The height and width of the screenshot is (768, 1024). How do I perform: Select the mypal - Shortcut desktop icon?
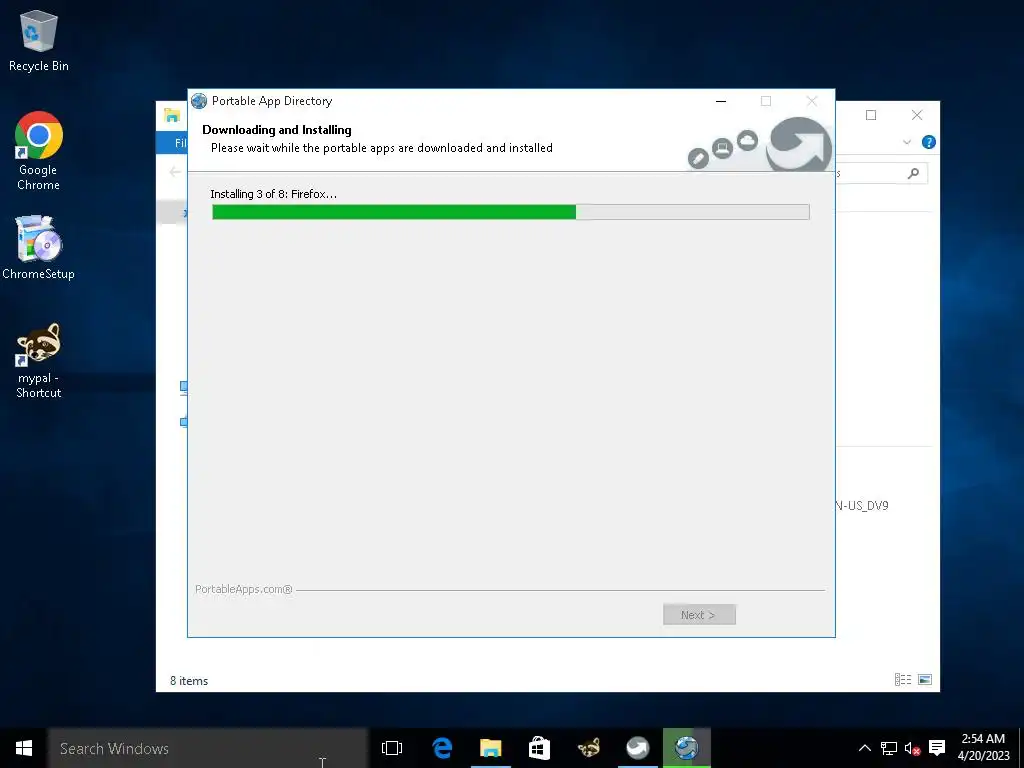pyautogui.click(x=39, y=360)
